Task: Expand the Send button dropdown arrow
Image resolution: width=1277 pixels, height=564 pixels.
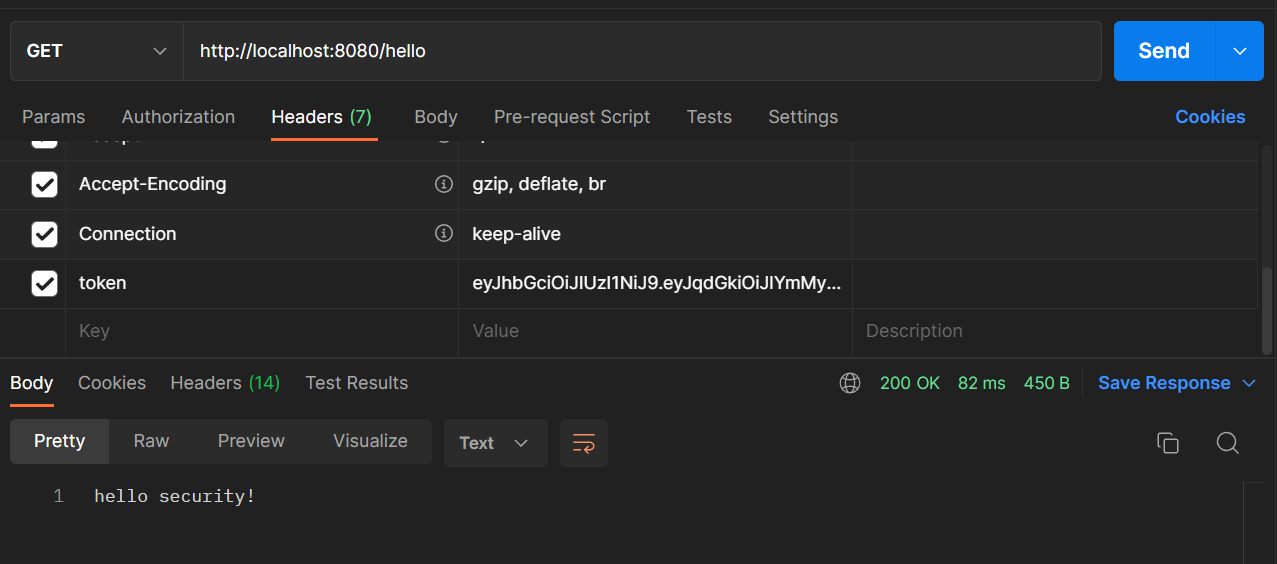Action: coord(1240,51)
